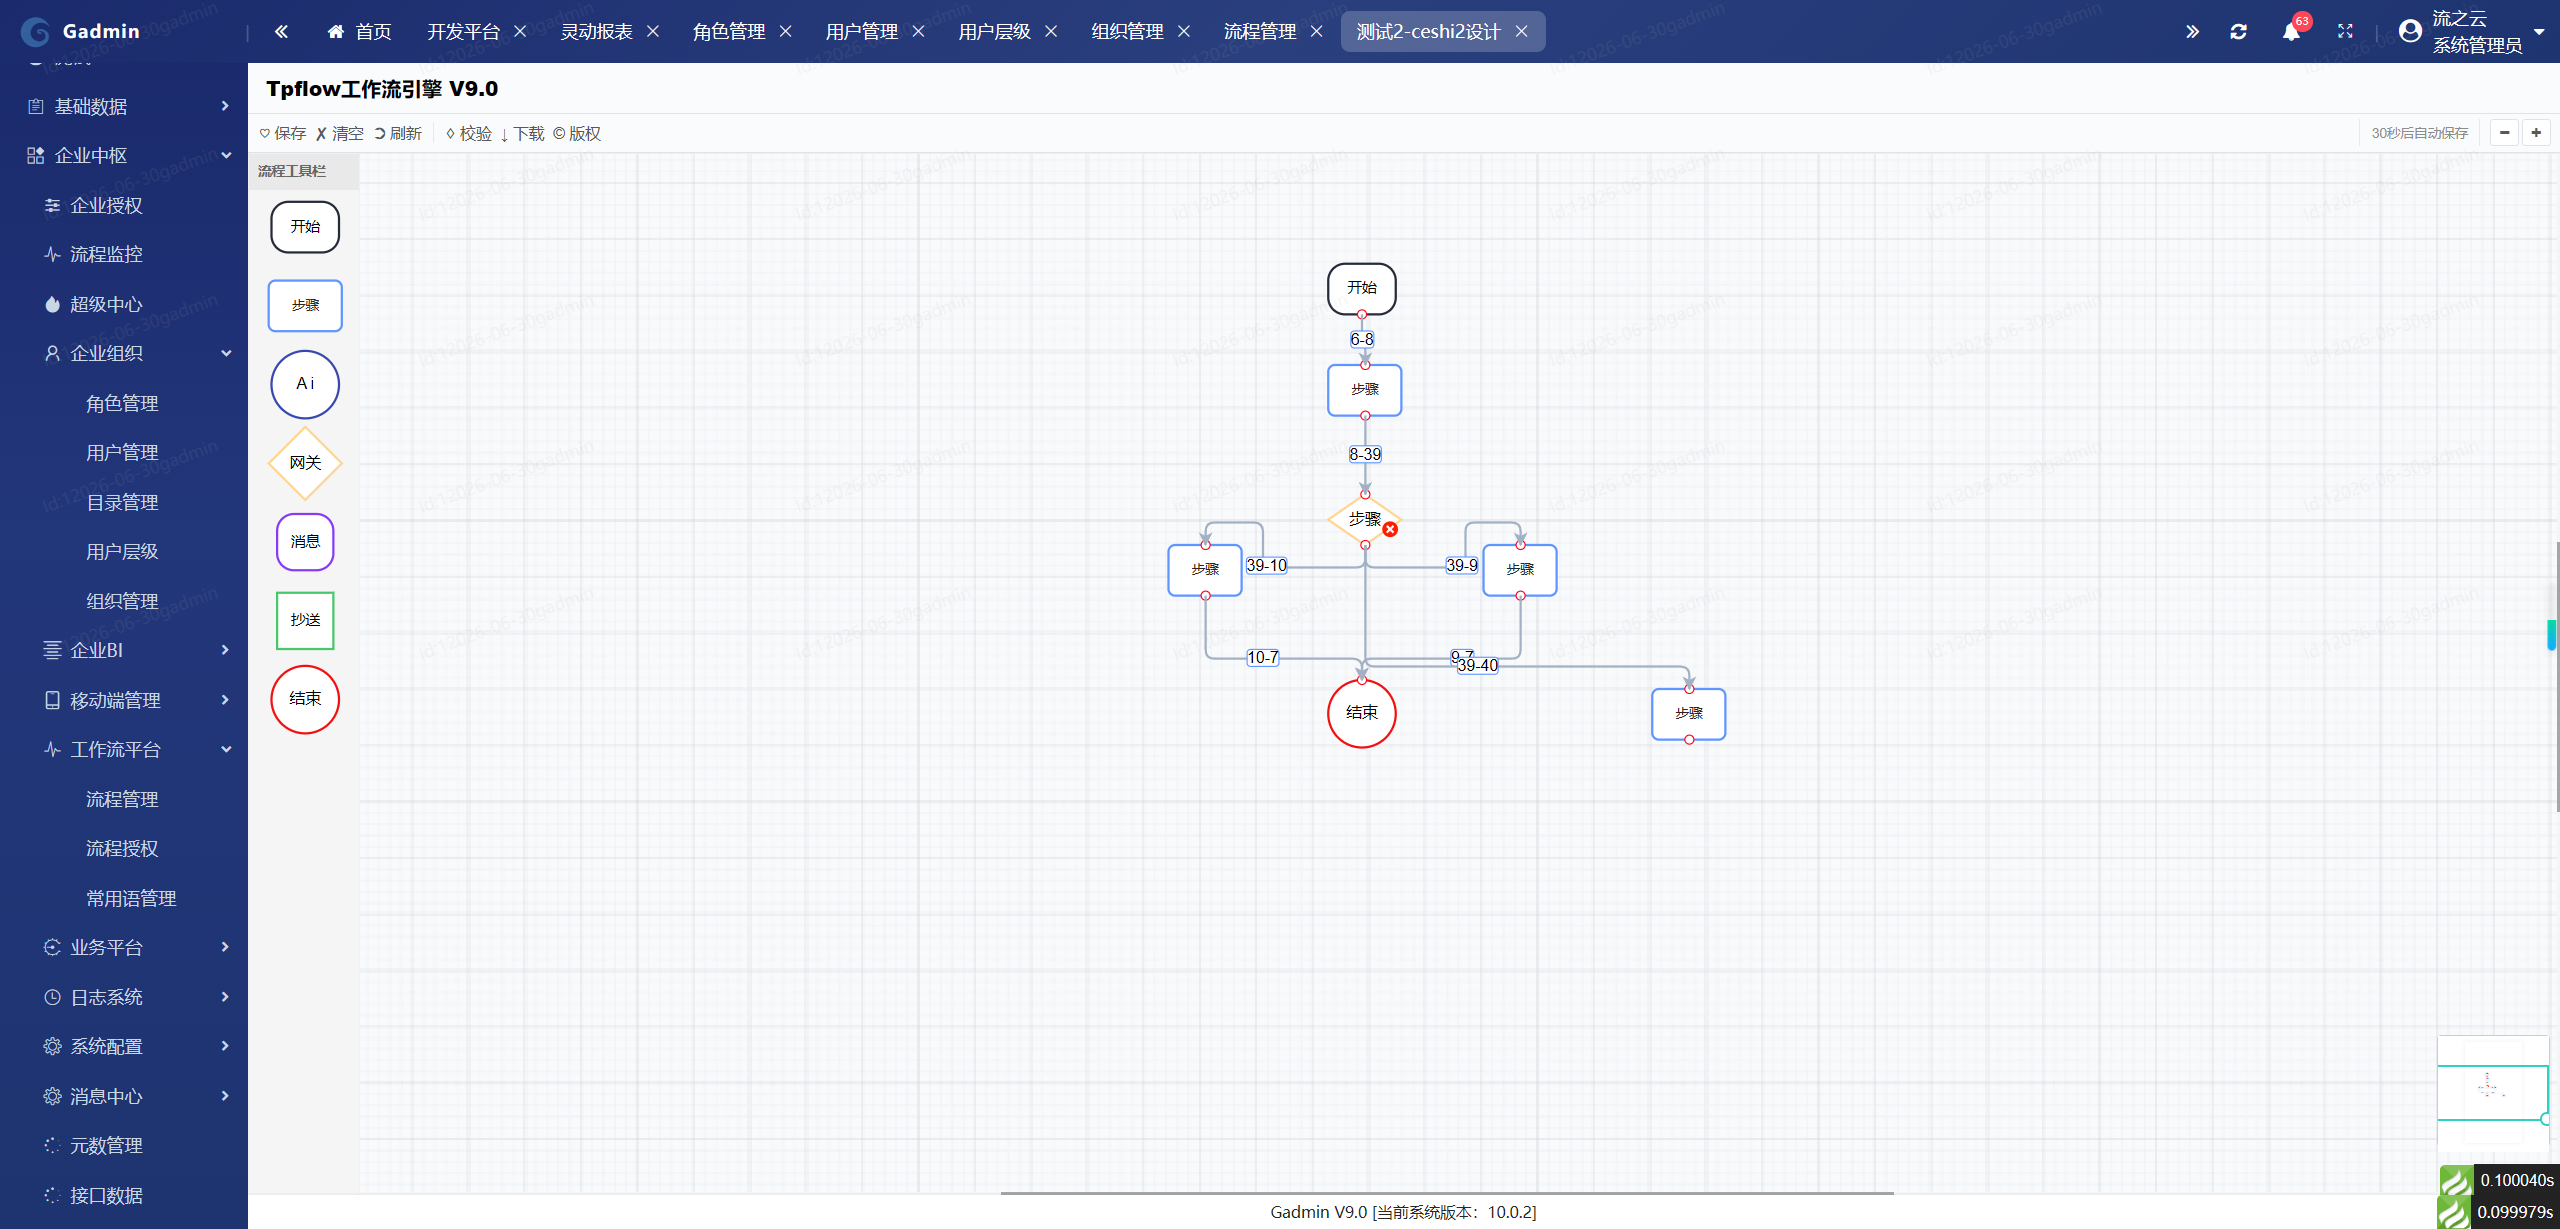
Task: Click the minimap overview thumbnail
Action: [2492, 1092]
